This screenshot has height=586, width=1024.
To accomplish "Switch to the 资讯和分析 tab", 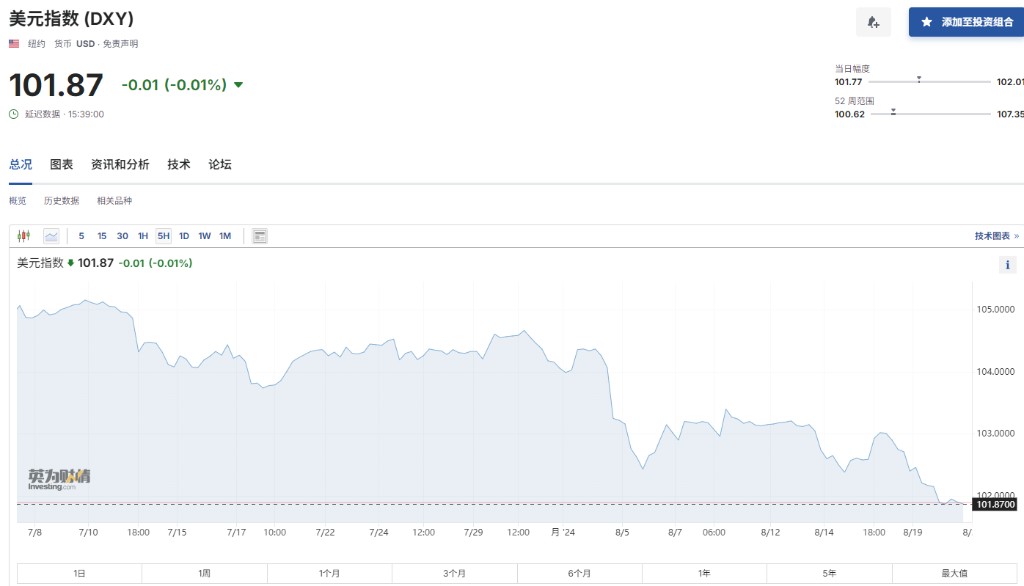I will [x=120, y=165].
